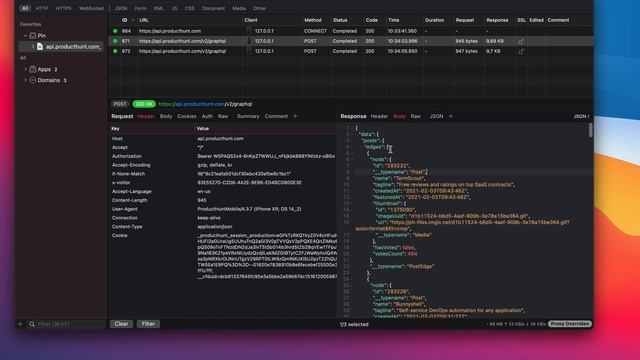This screenshot has width=640, height=360.
Task: Open the JSON format dropdown in Response
Action: 581,116
